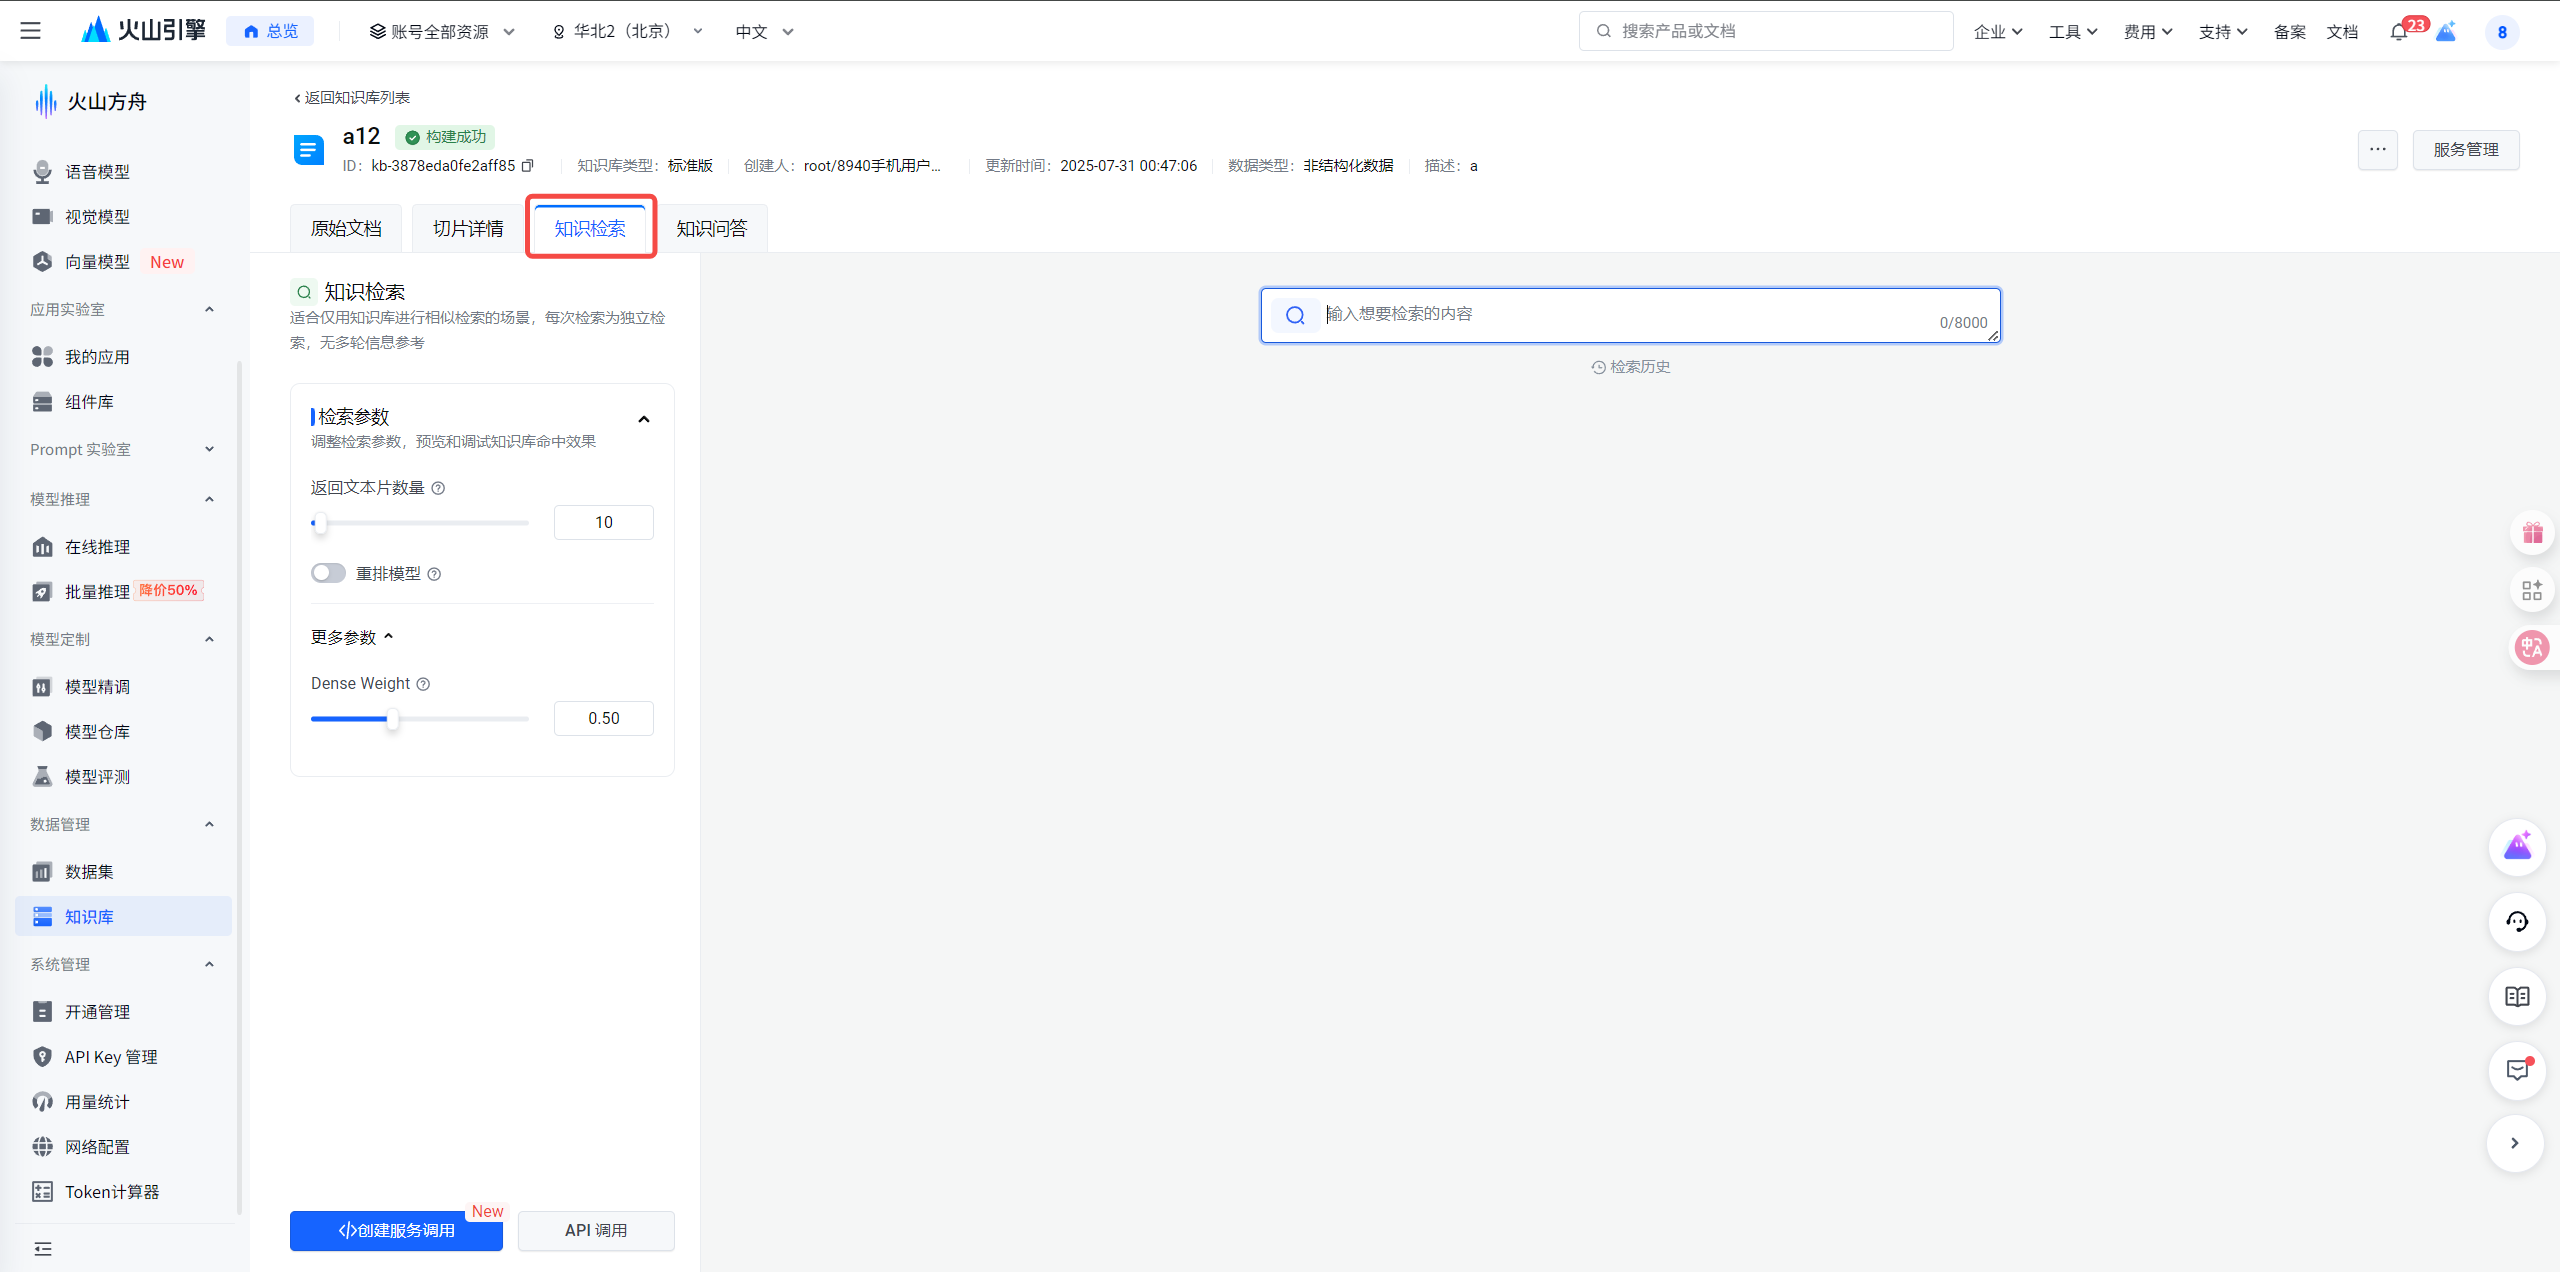The height and width of the screenshot is (1272, 2560).
Task: Click the 搜索产品或文档 search field
Action: 1766,31
